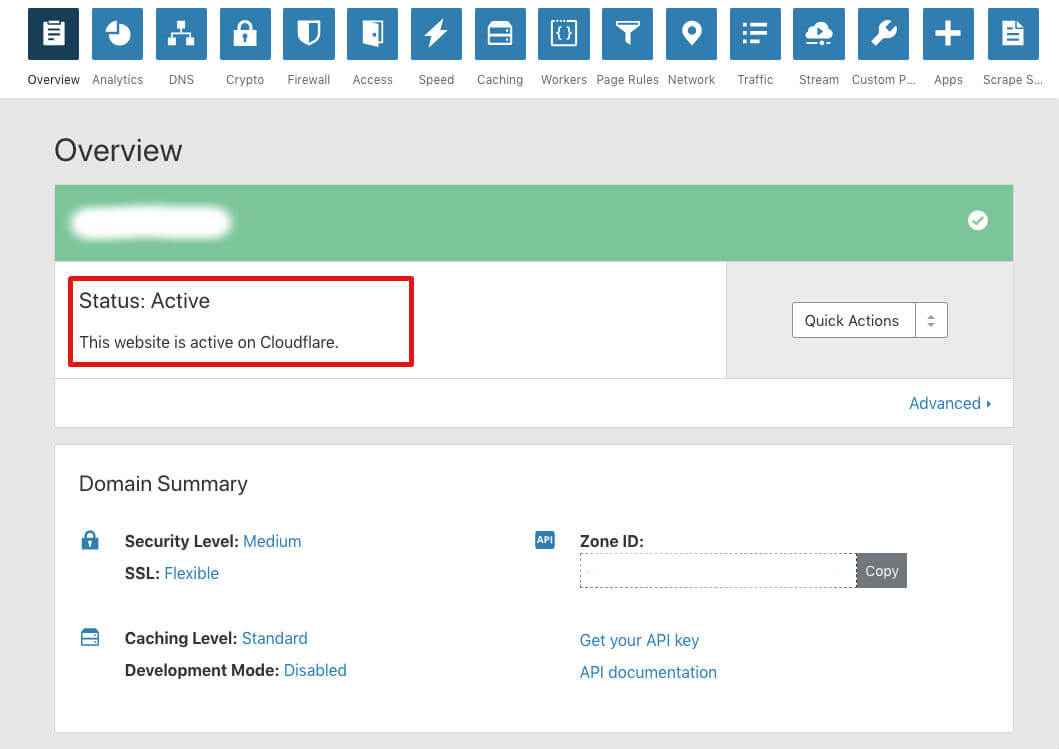
Task: Click the Standard caching level link
Action: point(274,638)
